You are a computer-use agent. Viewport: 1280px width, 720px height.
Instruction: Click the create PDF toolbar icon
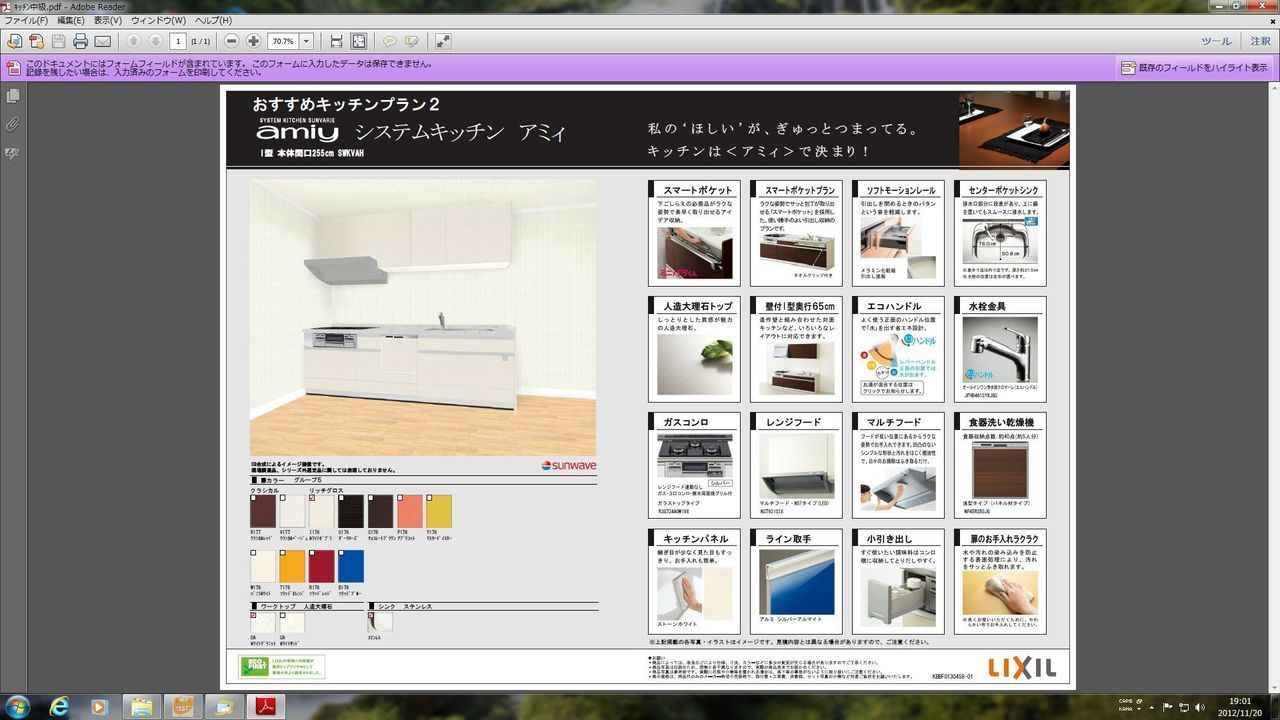click(x=36, y=41)
